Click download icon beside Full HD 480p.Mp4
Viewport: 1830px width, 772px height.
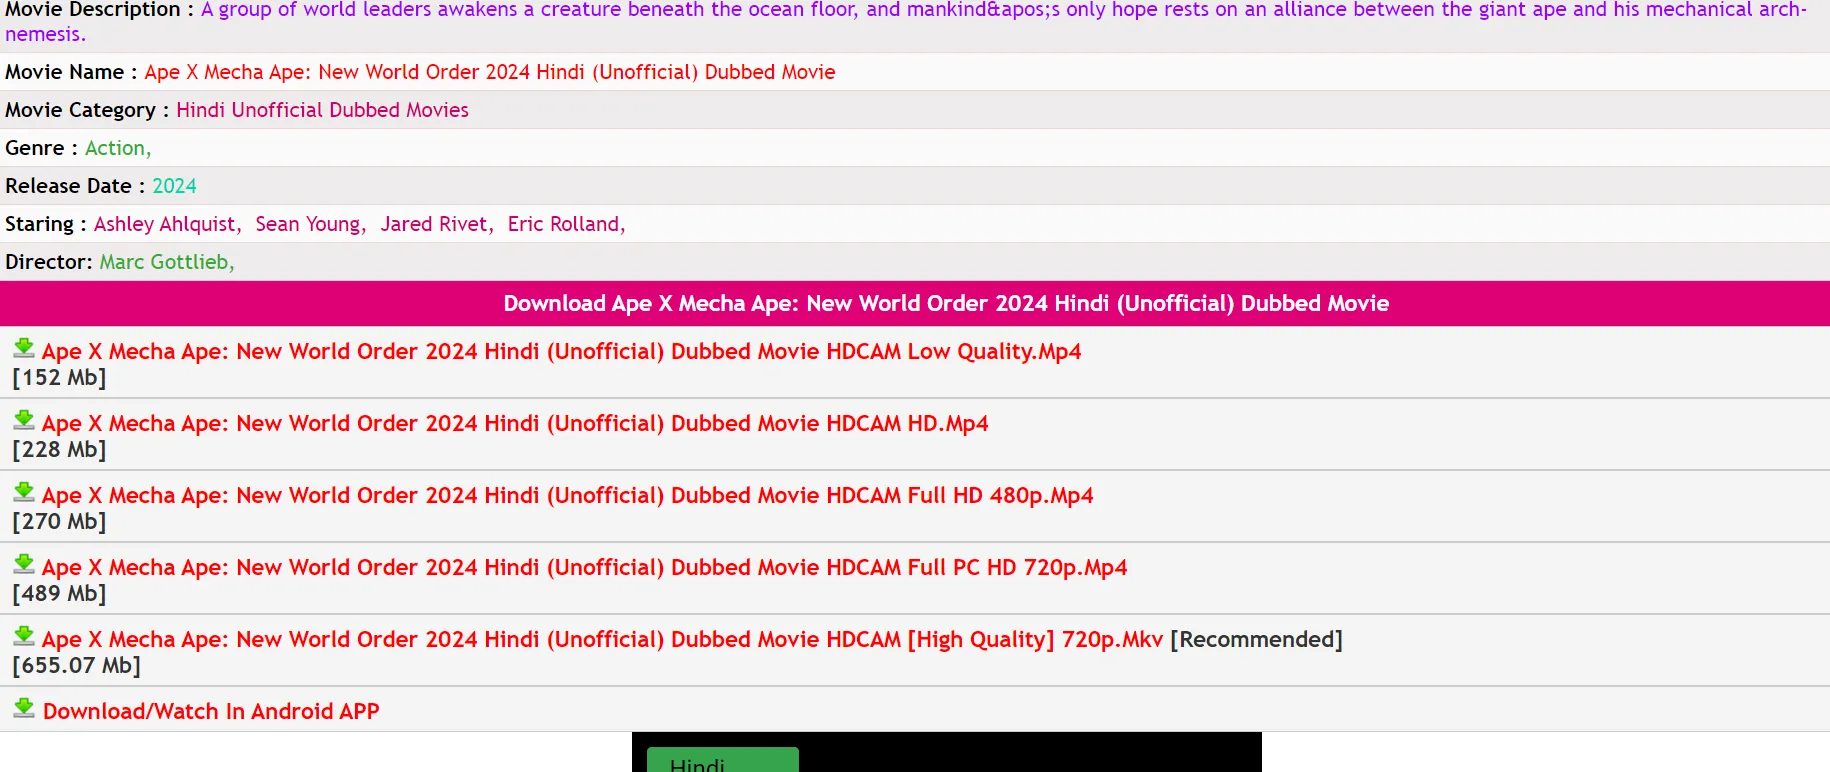pos(24,492)
